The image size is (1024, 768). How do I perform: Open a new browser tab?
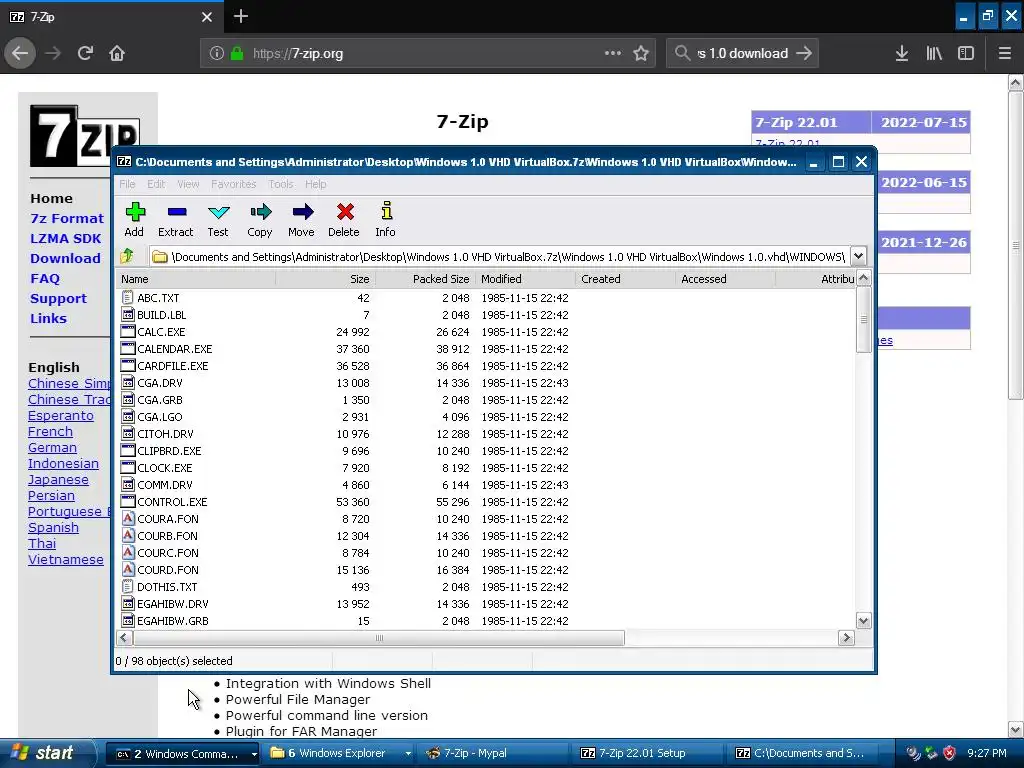click(x=240, y=16)
